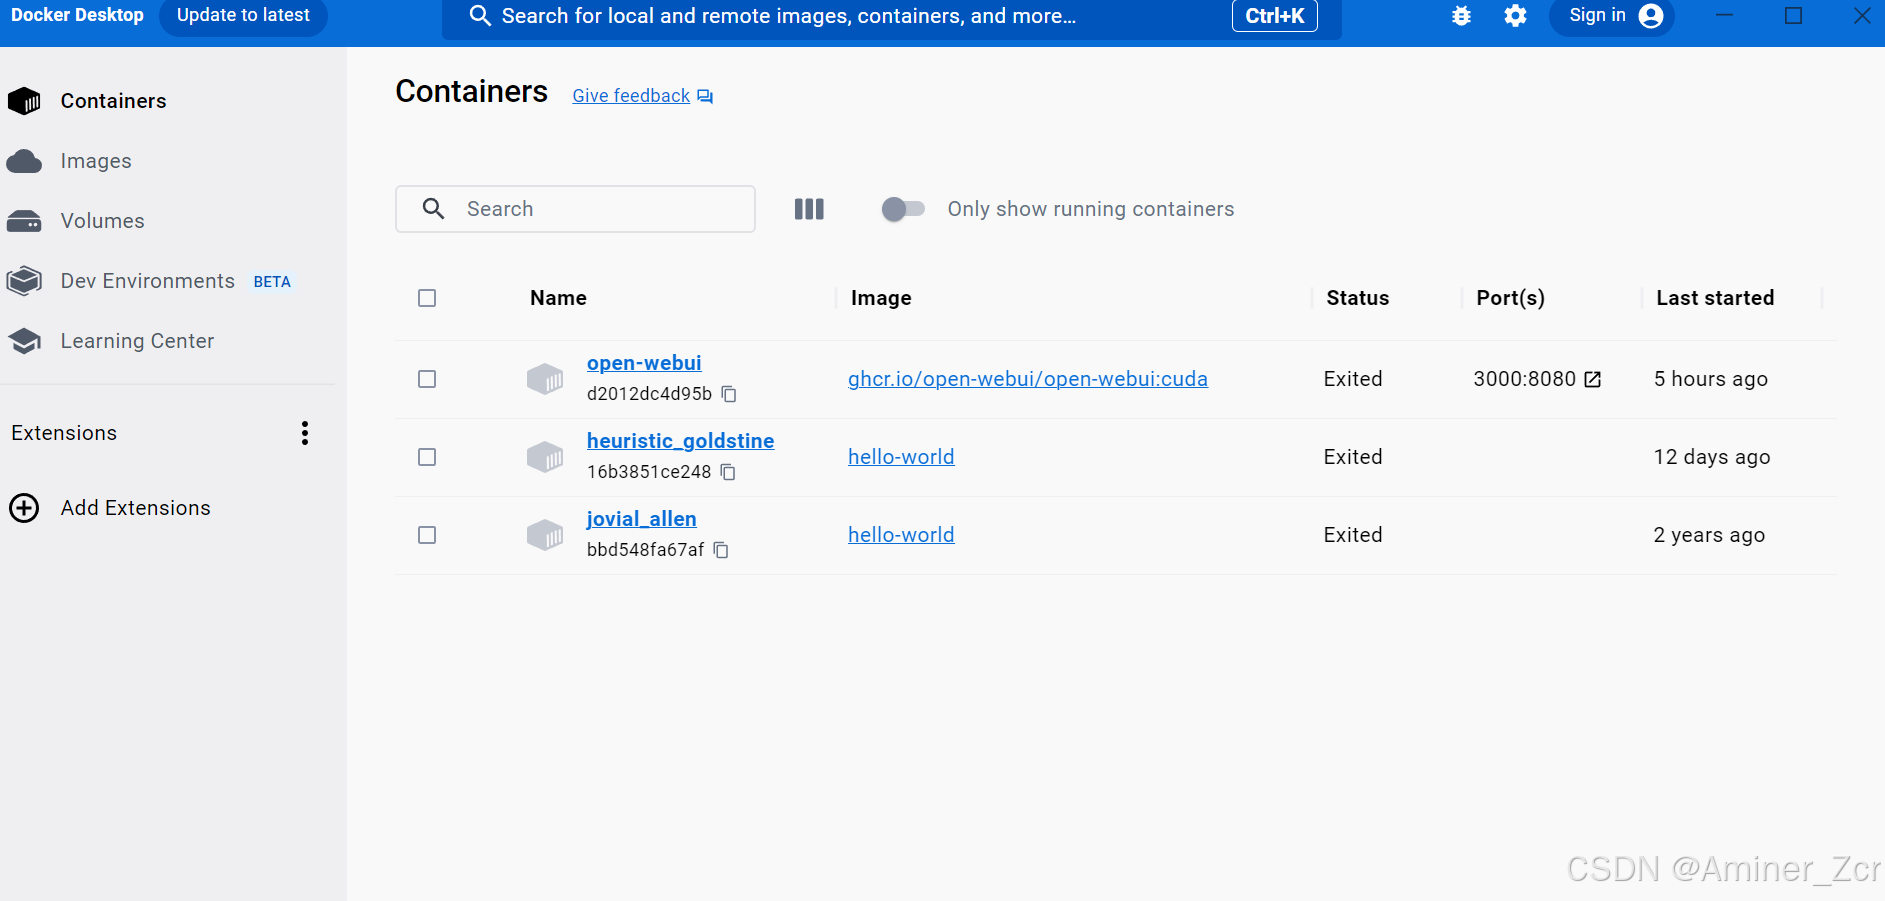Open the settings gear icon
The width and height of the screenshot is (1885, 901).
1515,16
